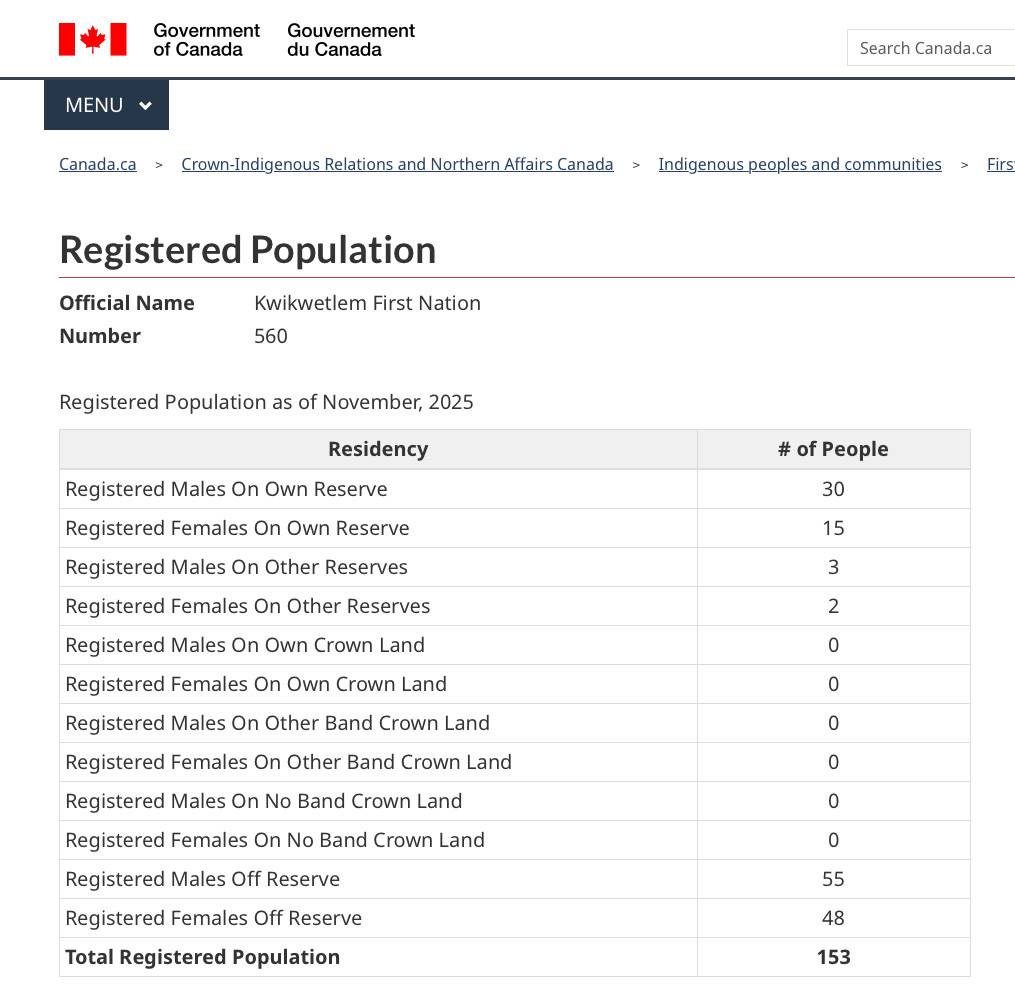Click the Canadian flag logo
1015x991 pixels.
(92, 40)
